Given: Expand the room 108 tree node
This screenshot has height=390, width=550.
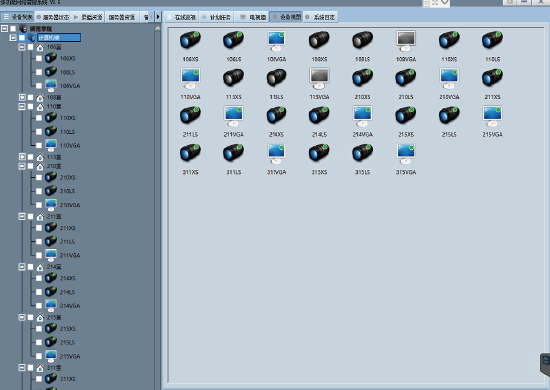Looking at the screenshot, I should click(x=22, y=97).
